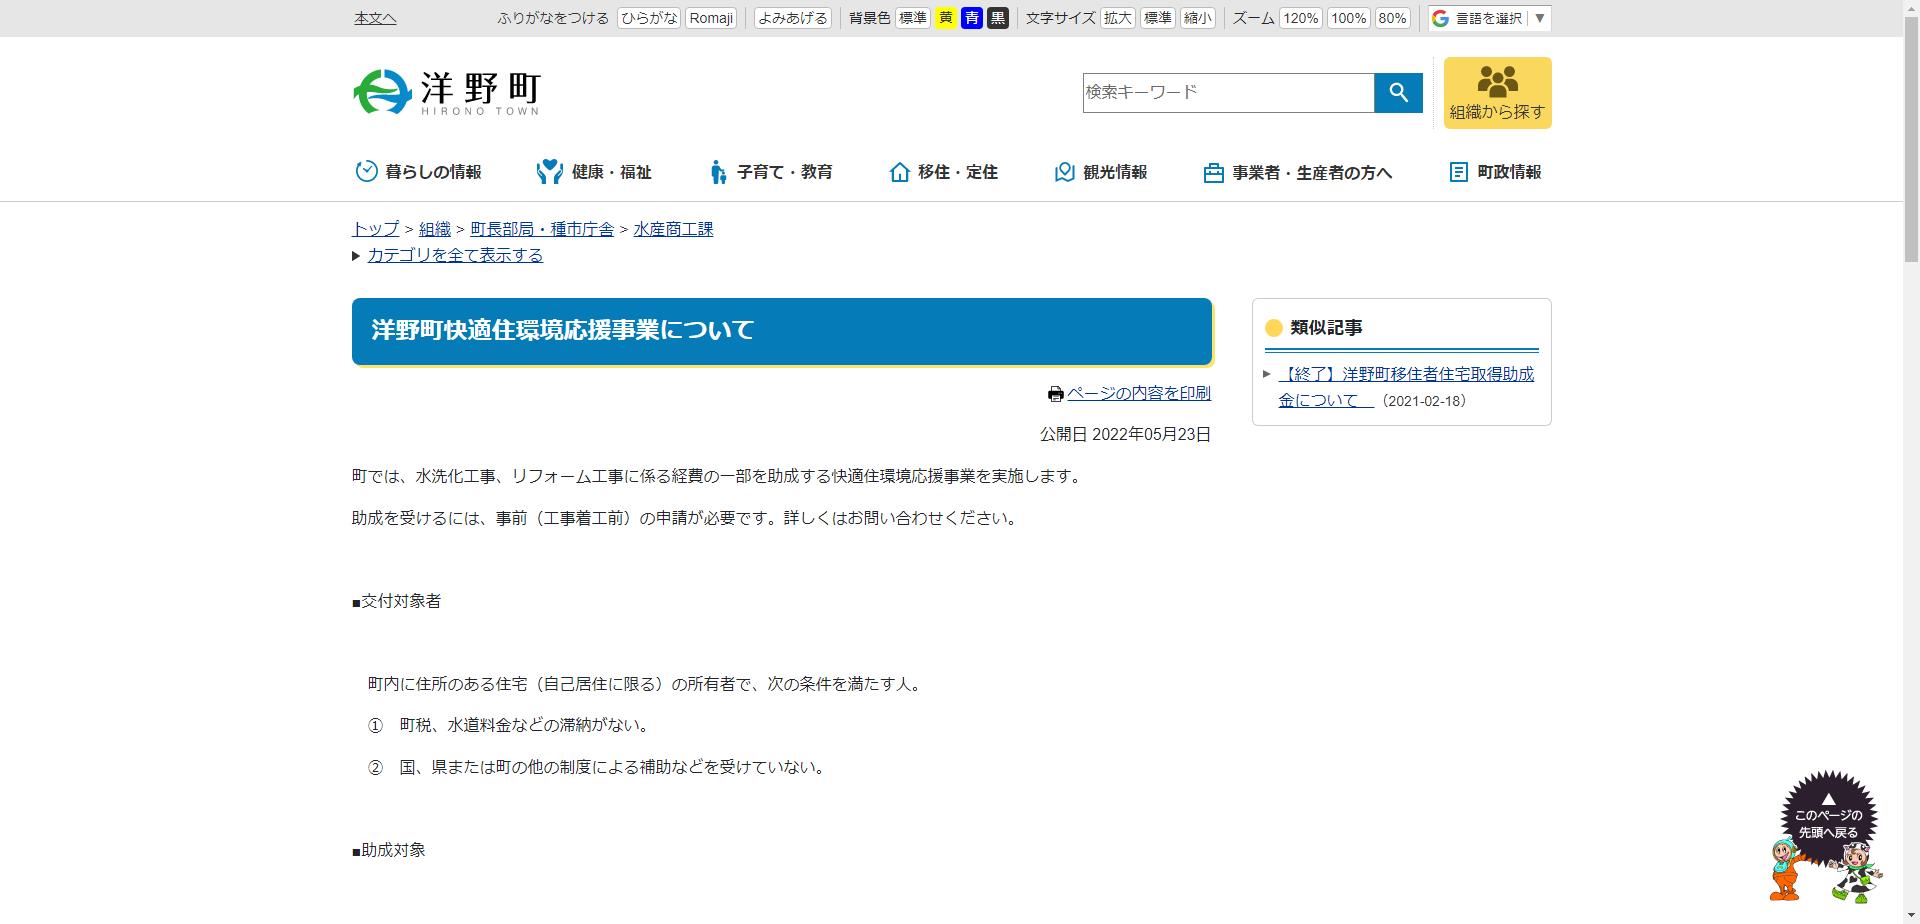Open 組織から探す people icon button
Screen dimensions: 1920x924
pos(1497,93)
